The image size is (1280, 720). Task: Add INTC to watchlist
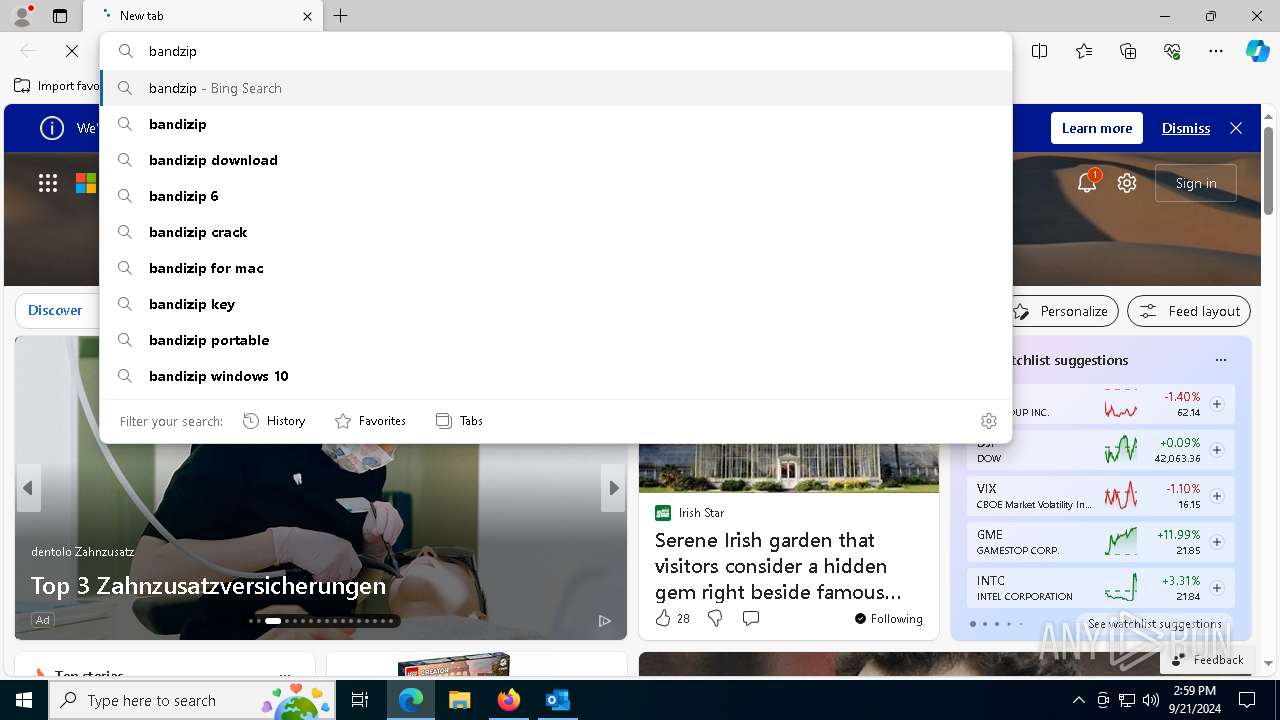(1217, 588)
